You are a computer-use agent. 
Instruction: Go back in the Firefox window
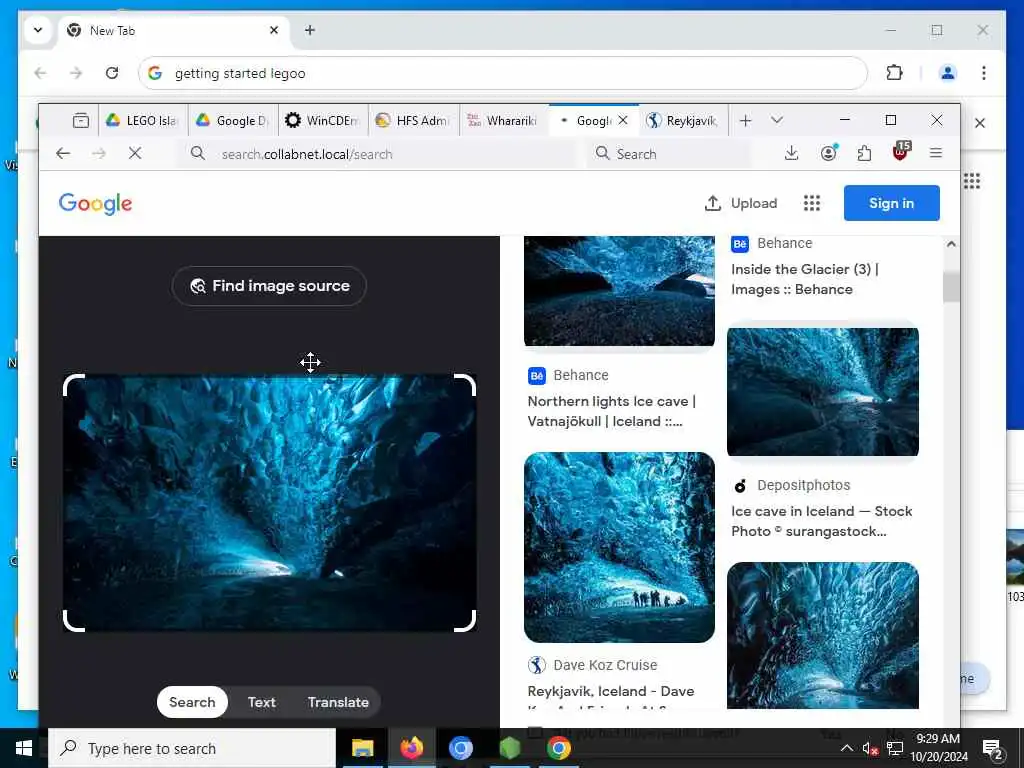tap(63, 153)
